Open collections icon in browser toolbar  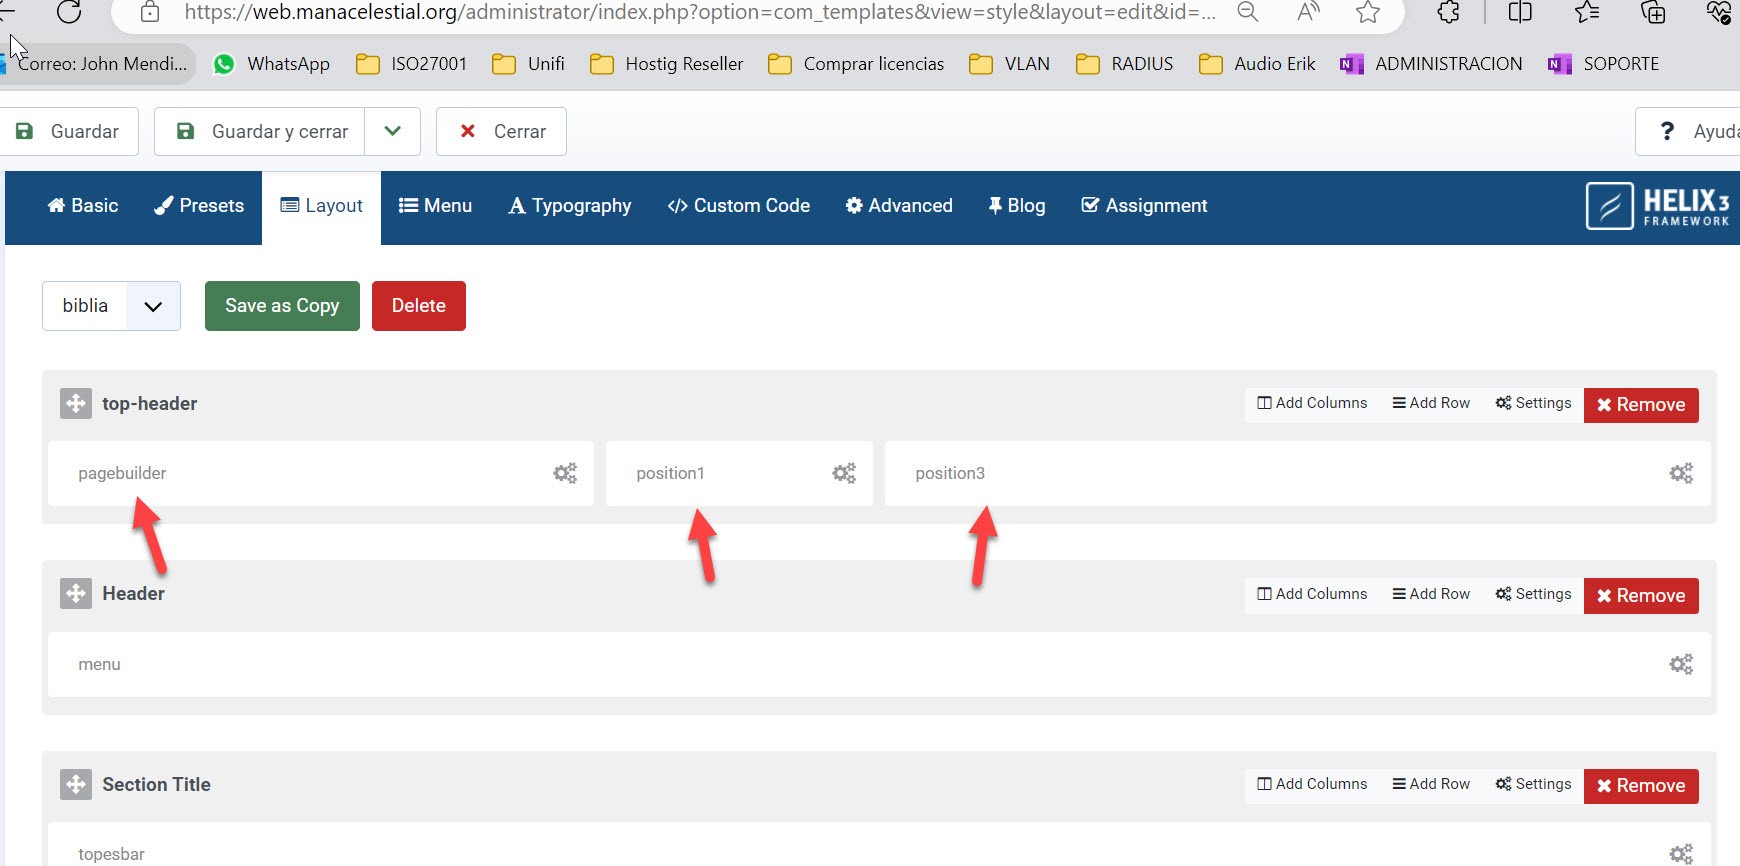[1653, 12]
